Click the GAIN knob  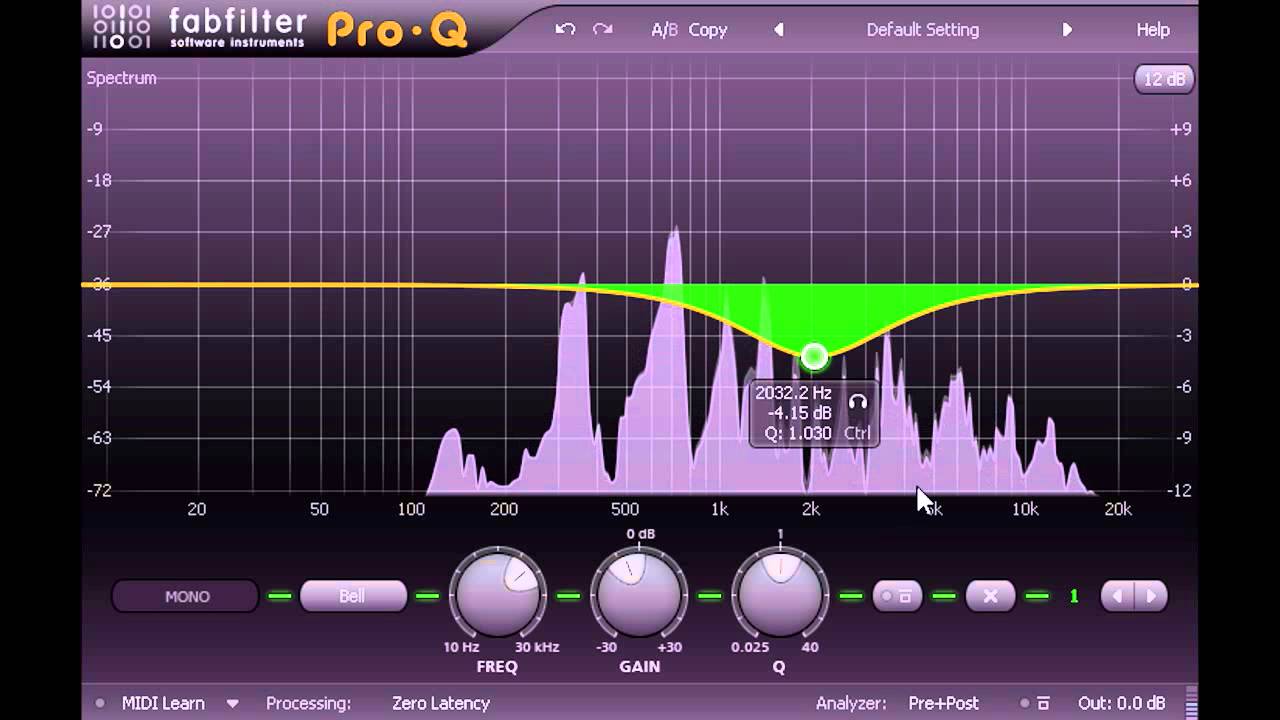pyautogui.click(x=638, y=594)
